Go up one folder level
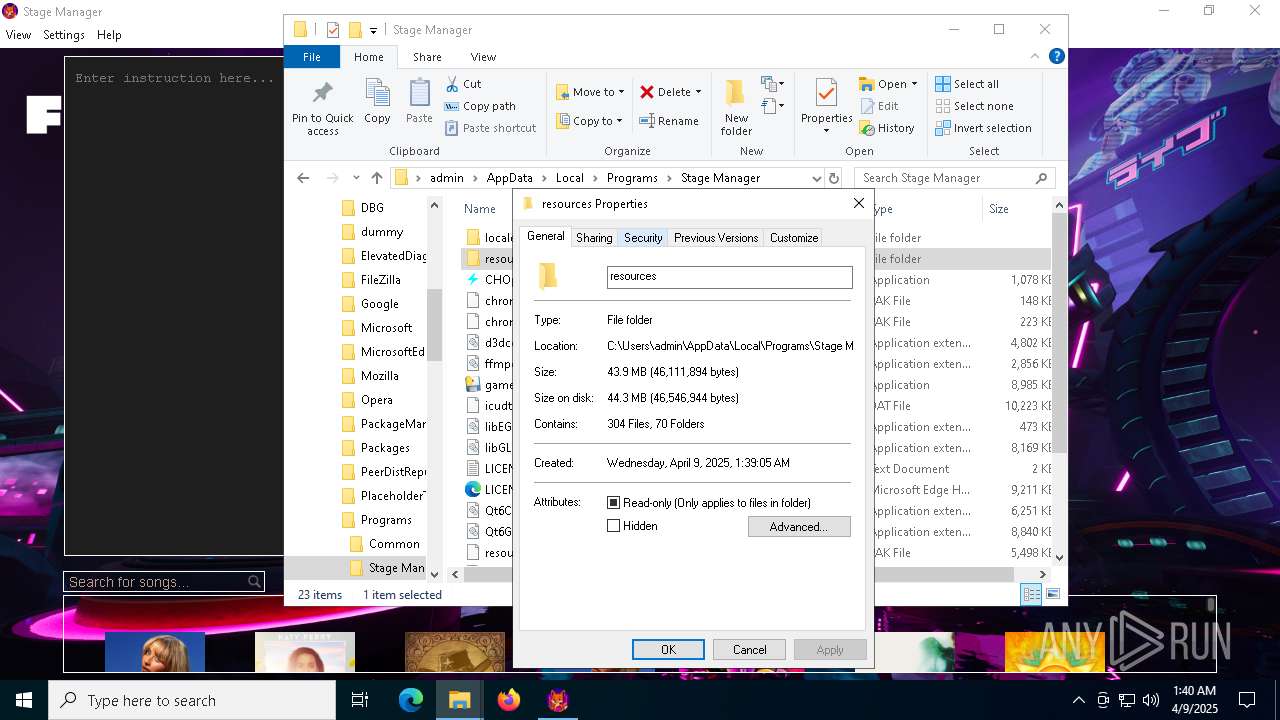Viewport: 1280px width, 720px height. 376,178
